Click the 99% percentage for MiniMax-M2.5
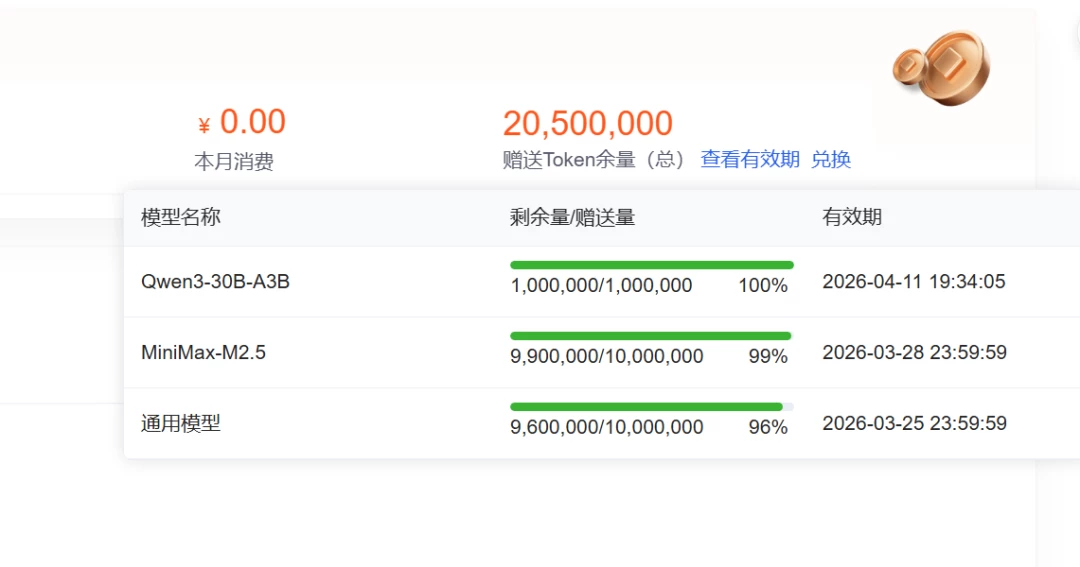The image size is (1080, 567). (x=767, y=357)
